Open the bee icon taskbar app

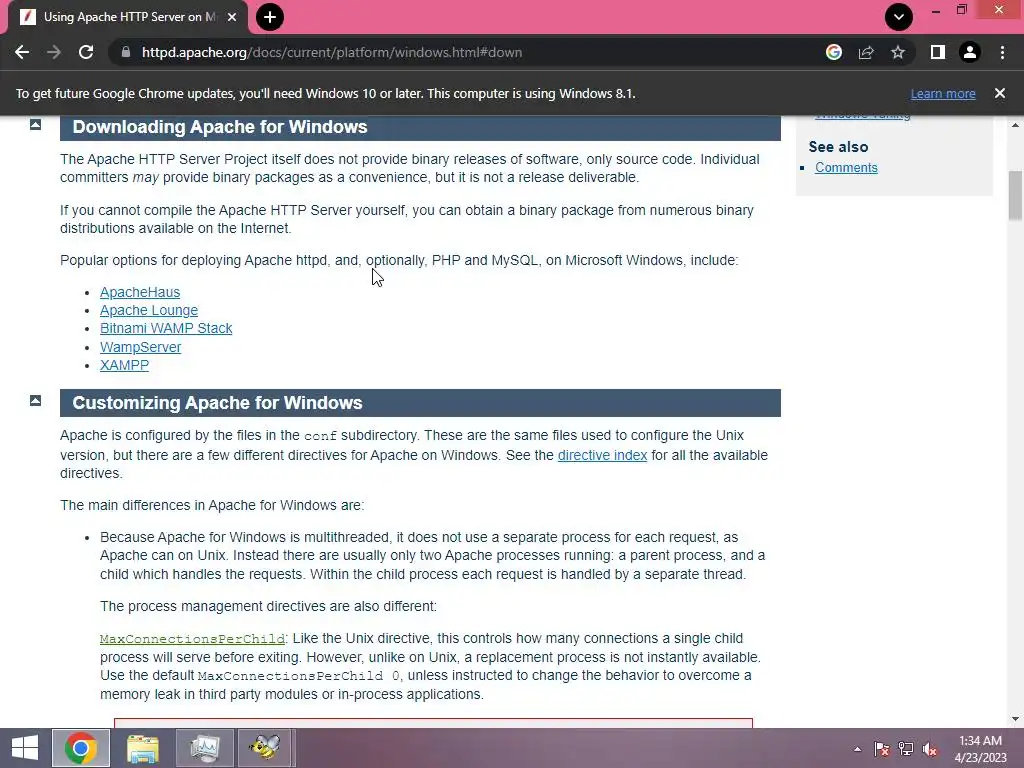(266, 748)
